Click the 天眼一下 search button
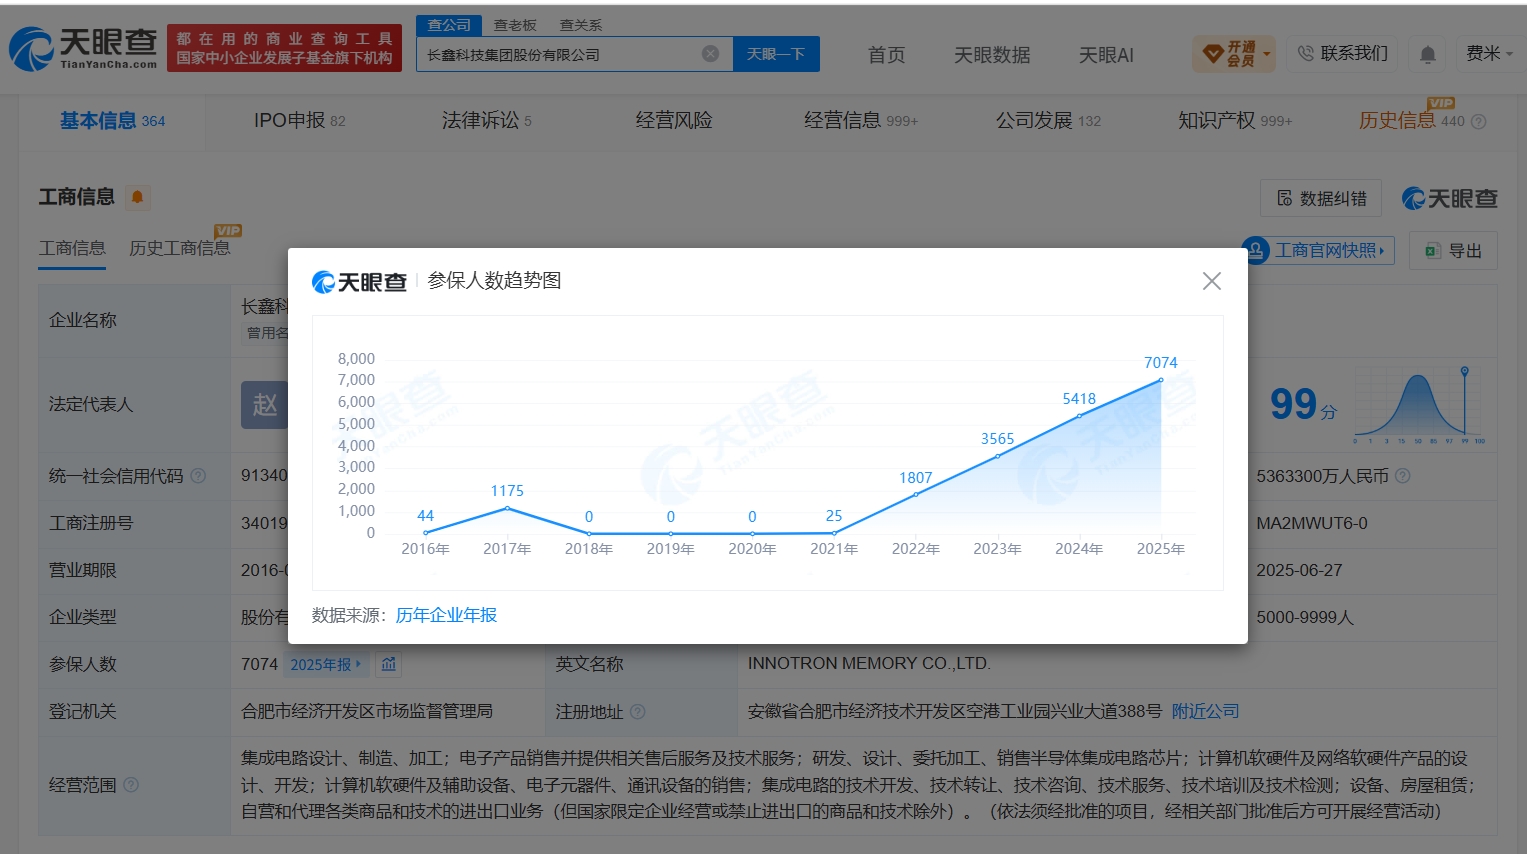 click(x=776, y=54)
